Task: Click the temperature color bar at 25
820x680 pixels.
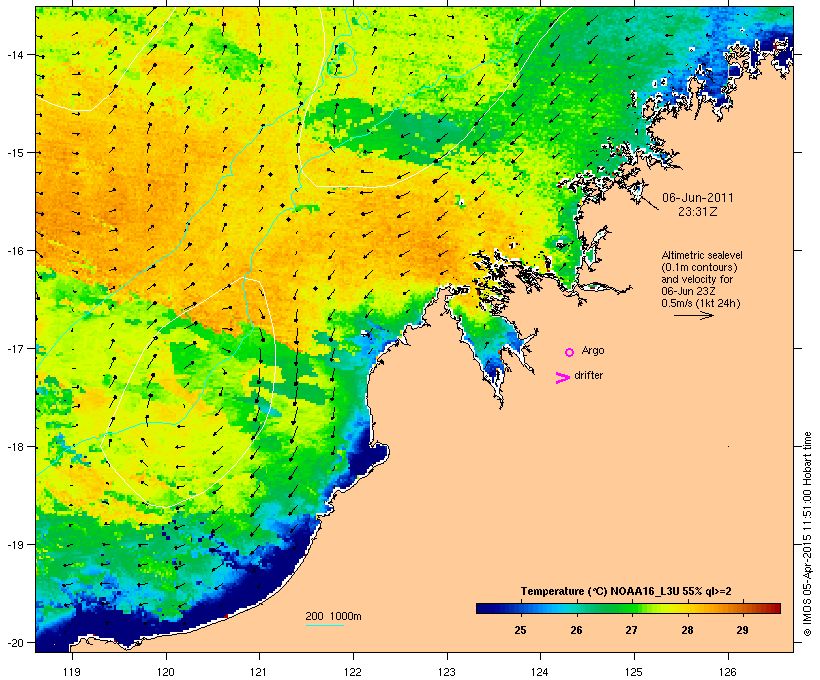Action: [520, 608]
